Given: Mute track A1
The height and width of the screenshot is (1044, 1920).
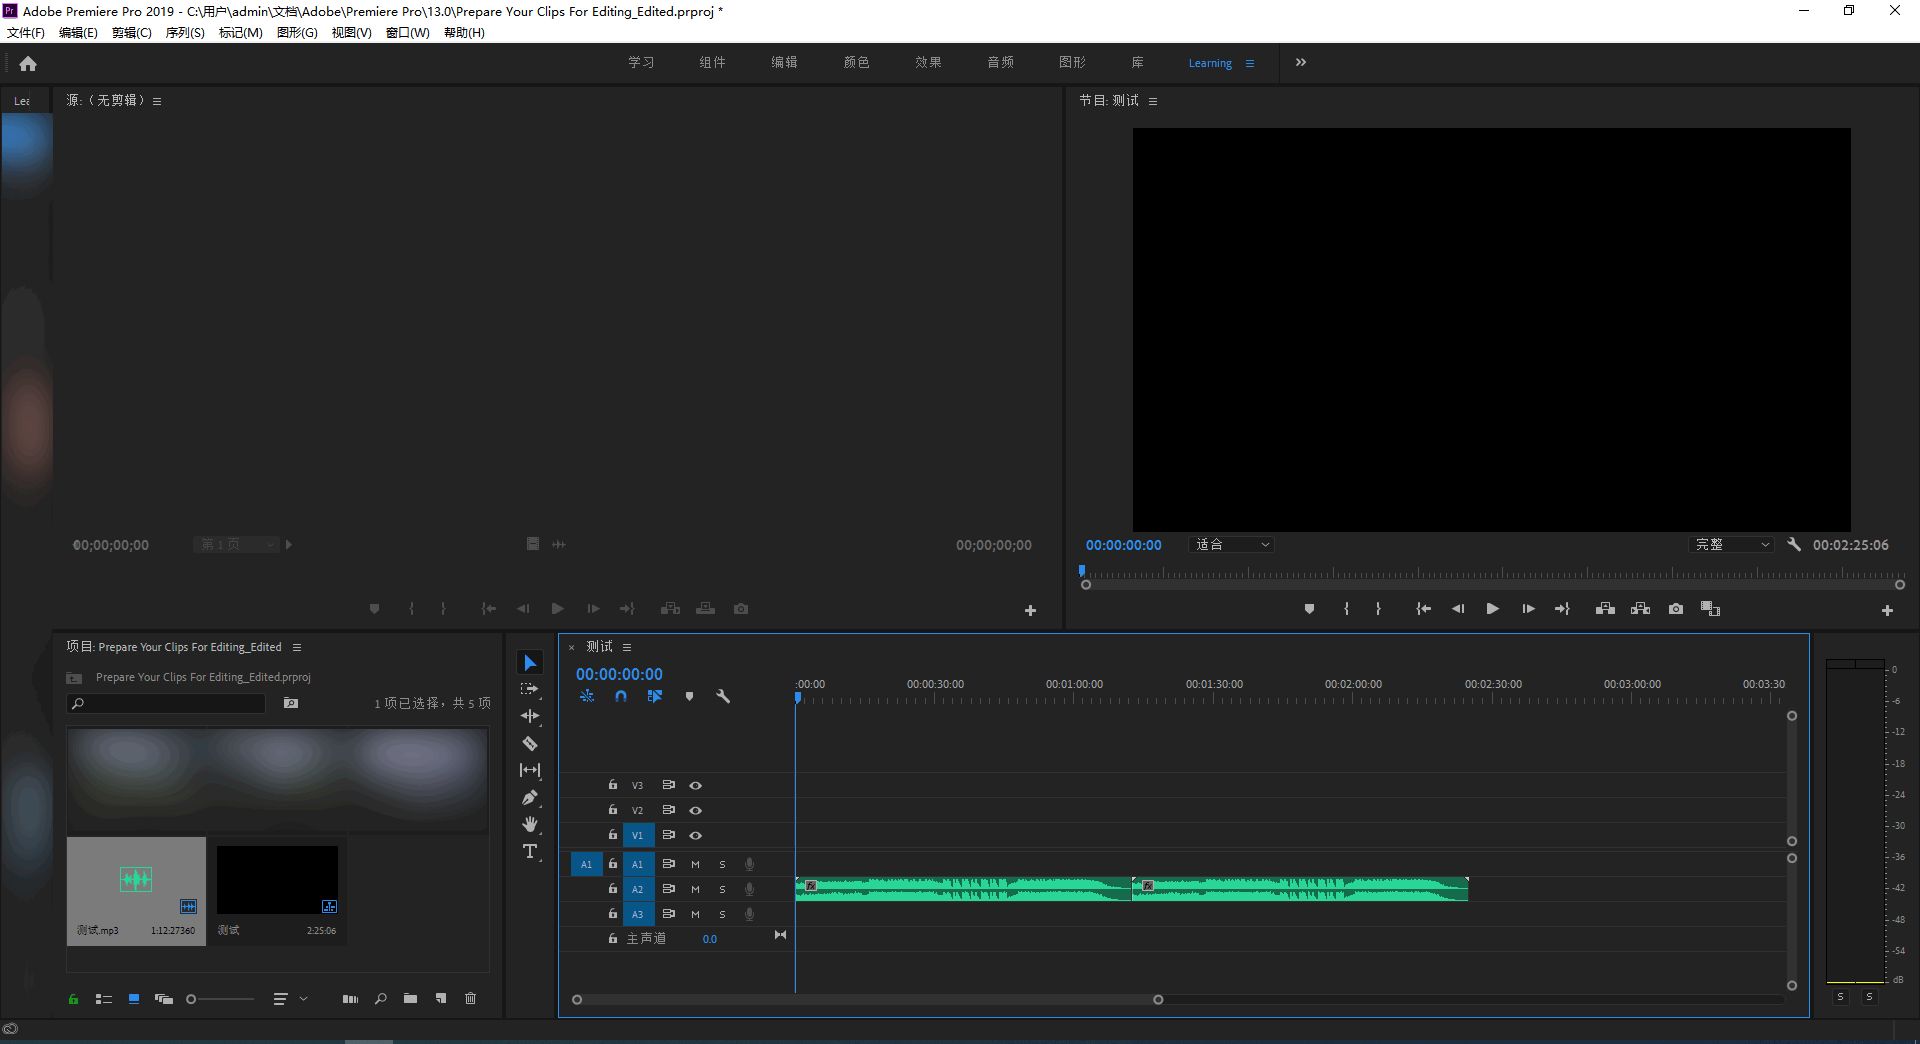Looking at the screenshot, I should point(695,864).
